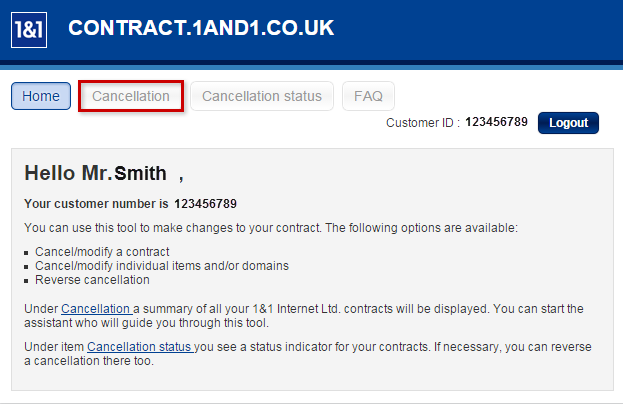
Task: Click the 'You can use this tool' sentence
Action: [x=270, y=228]
